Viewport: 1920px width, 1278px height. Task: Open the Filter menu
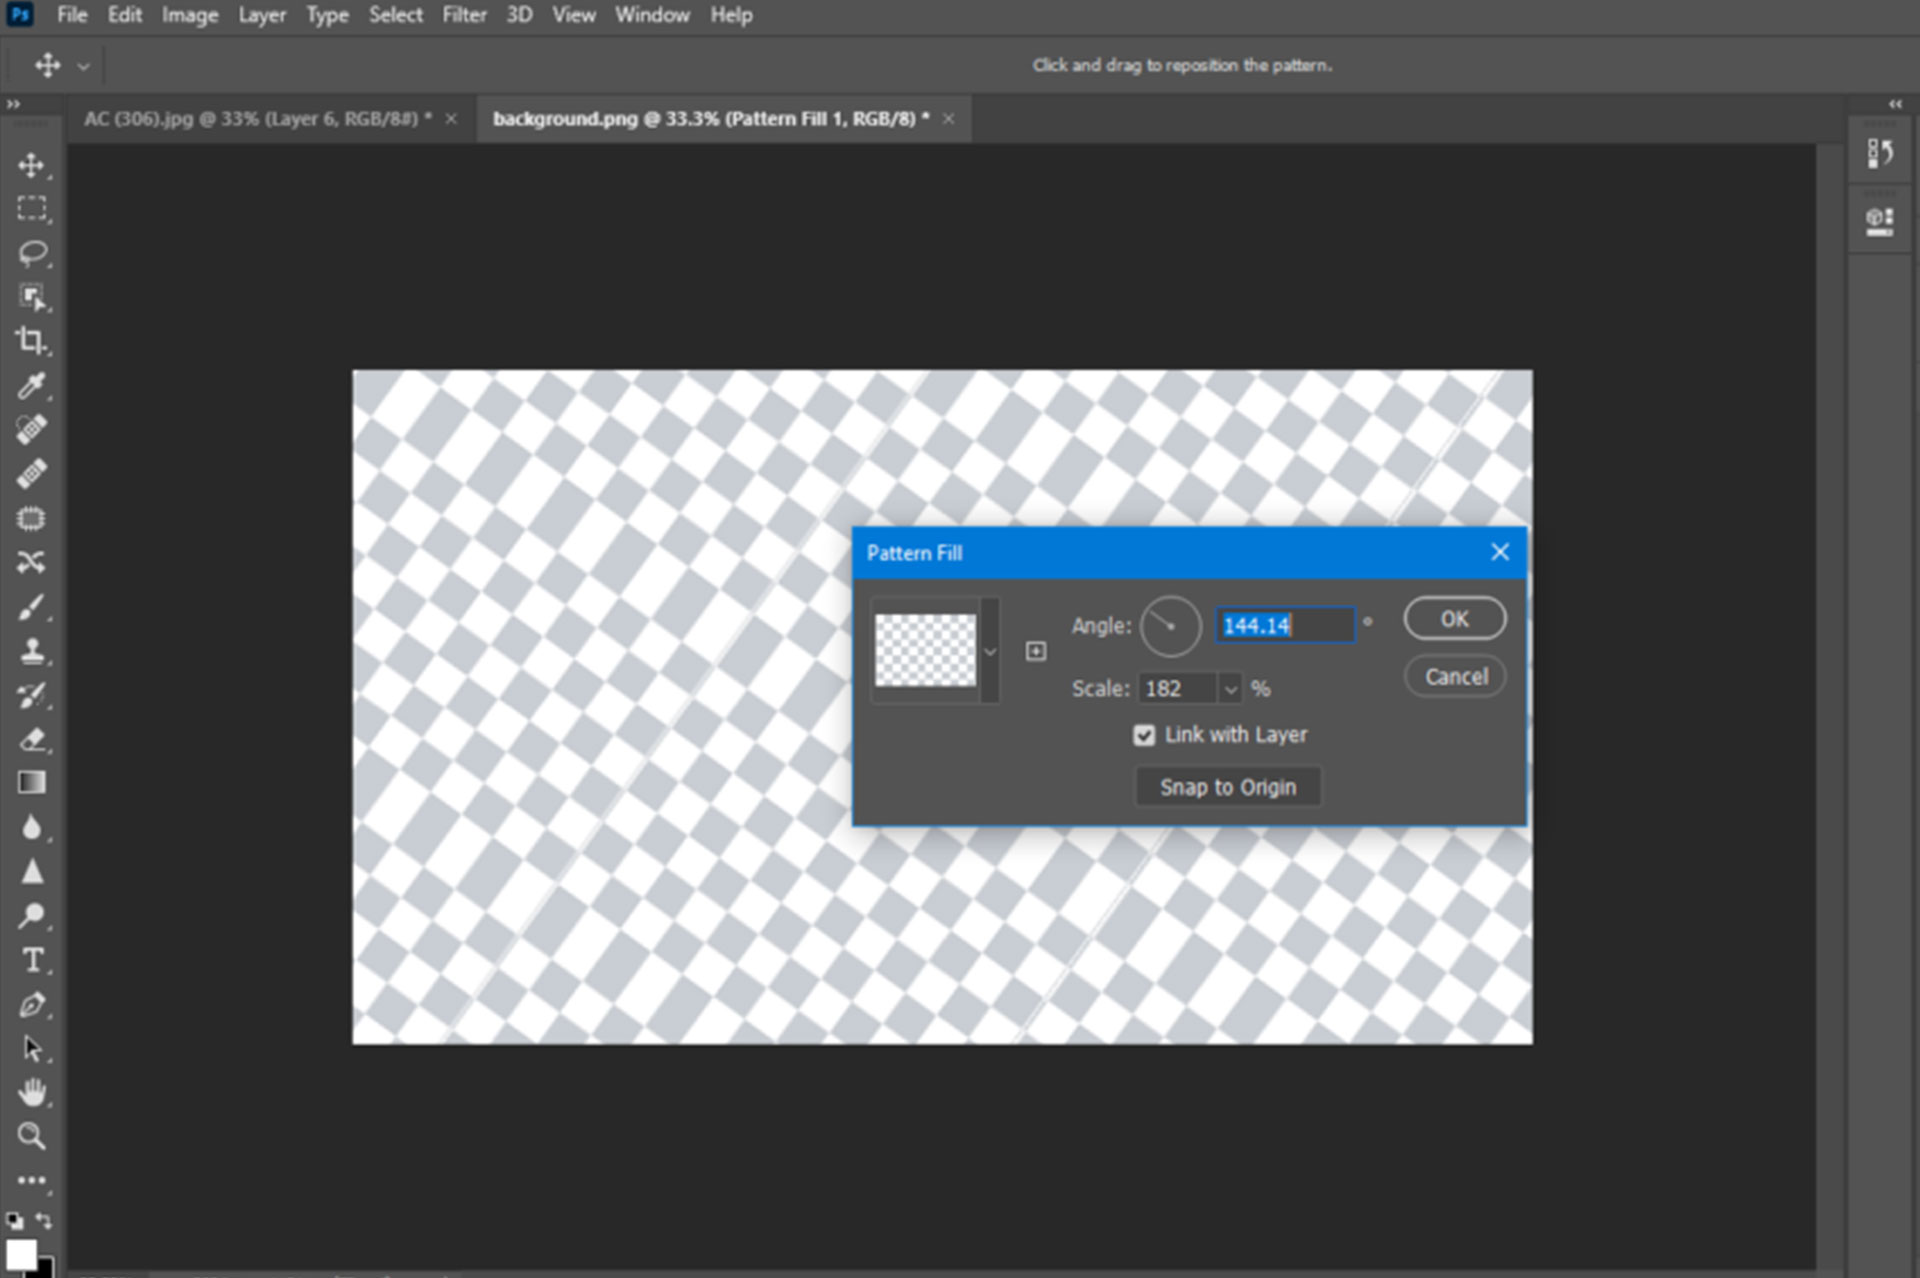coord(464,15)
